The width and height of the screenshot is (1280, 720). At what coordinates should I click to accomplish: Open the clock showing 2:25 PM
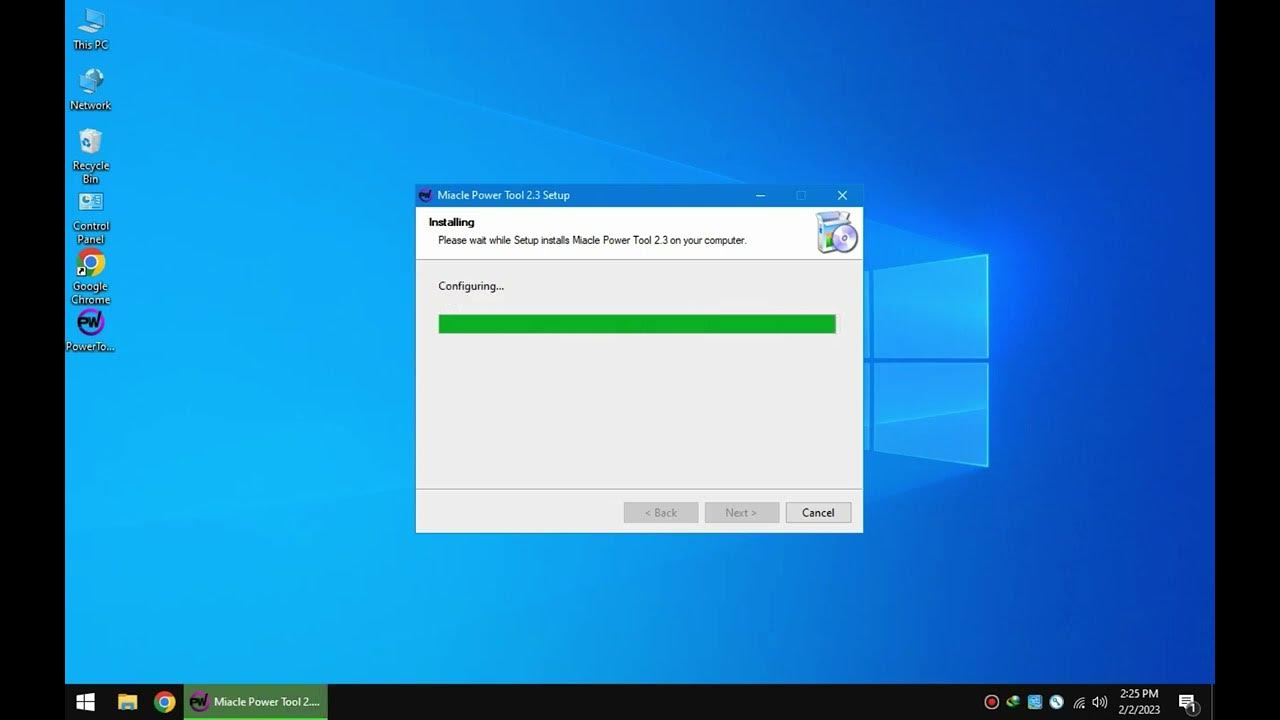(1140, 702)
